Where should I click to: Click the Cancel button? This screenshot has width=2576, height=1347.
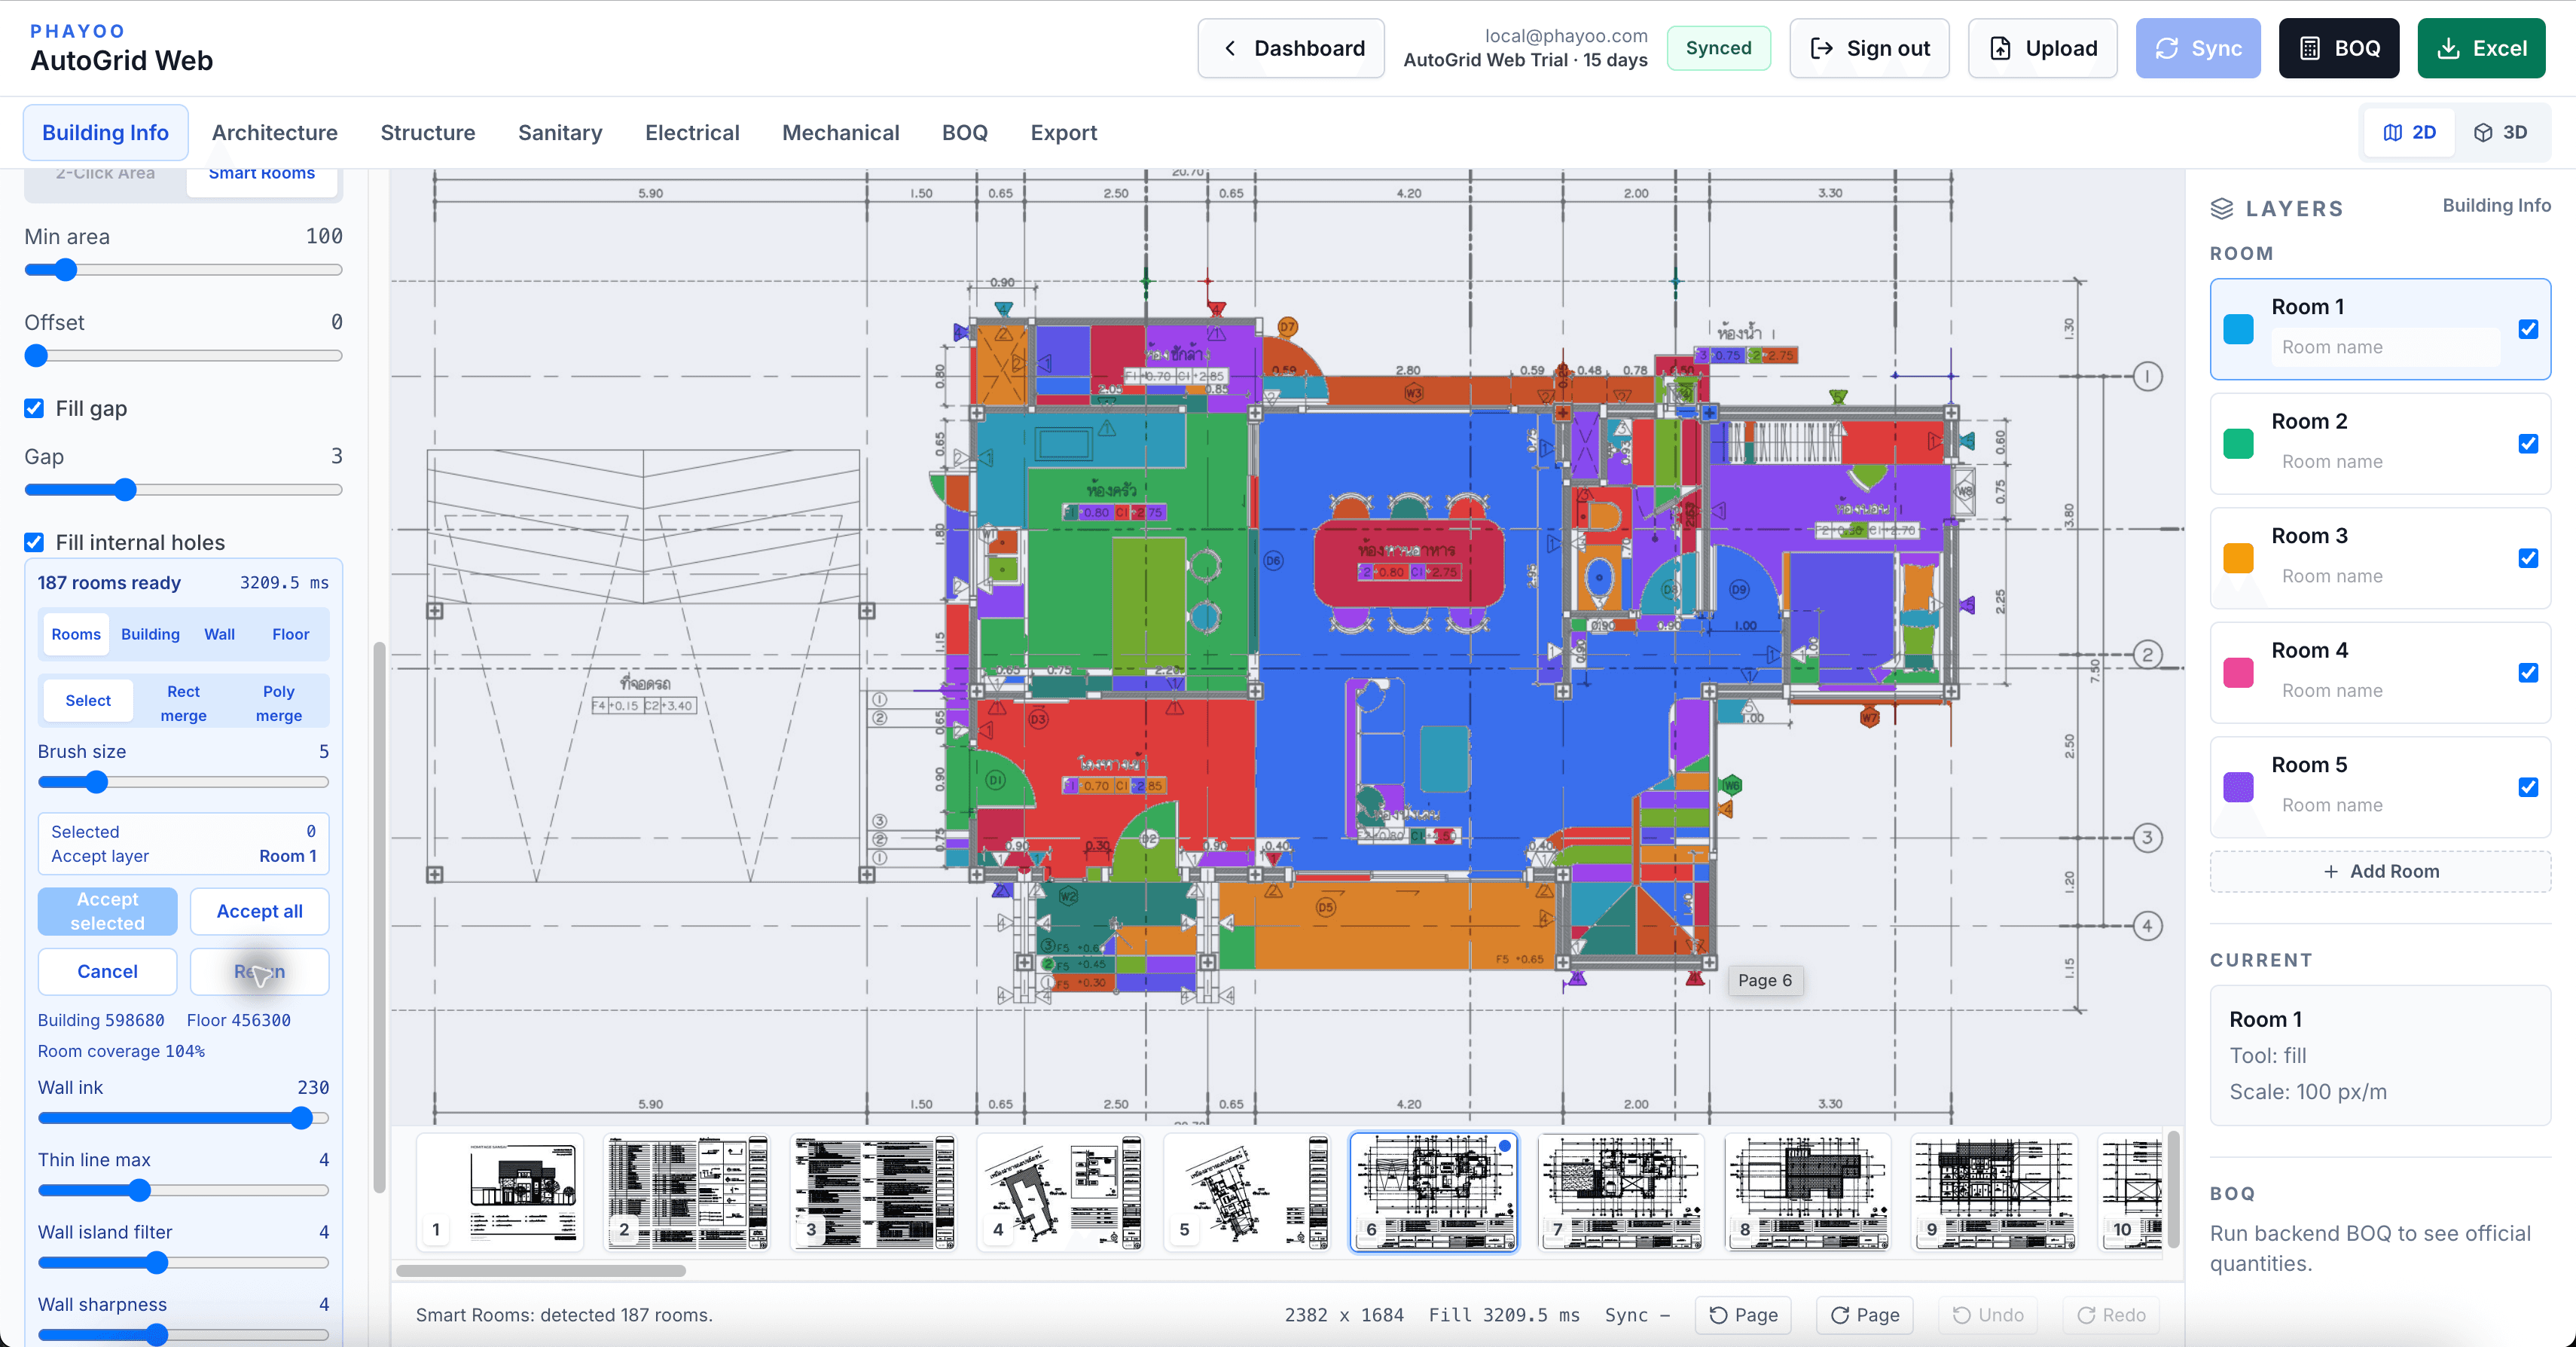[107, 971]
